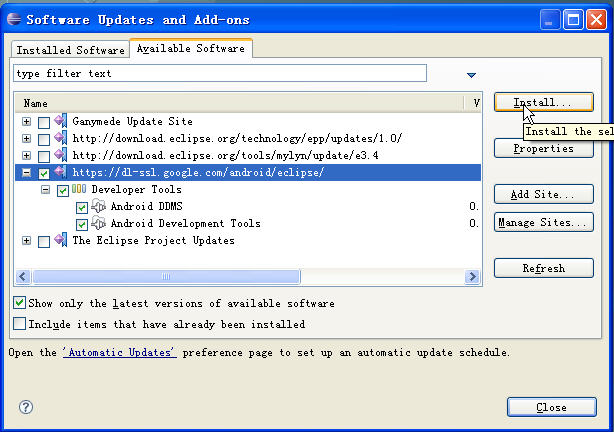Viewport: 614px width, 432px height.
Task: Check the mylyn update e3.4 checkbox
Action: point(44,156)
